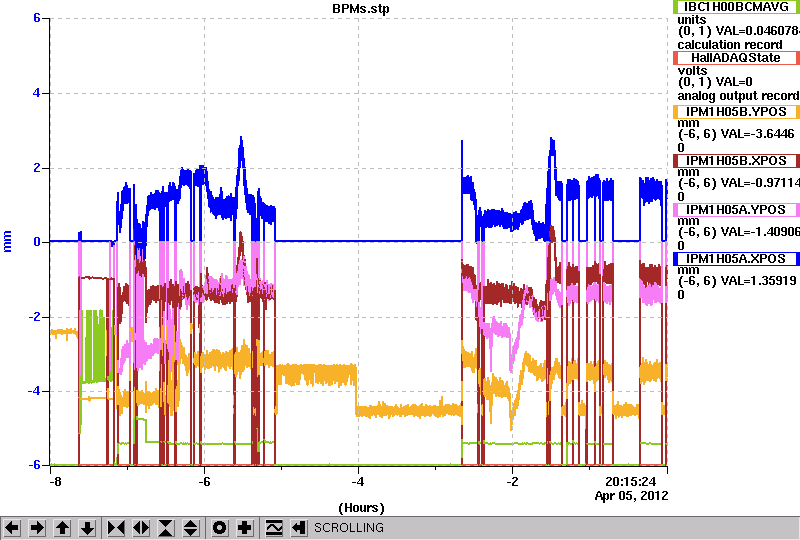Click the arrow-to-bar scroll reset icon

(299, 527)
